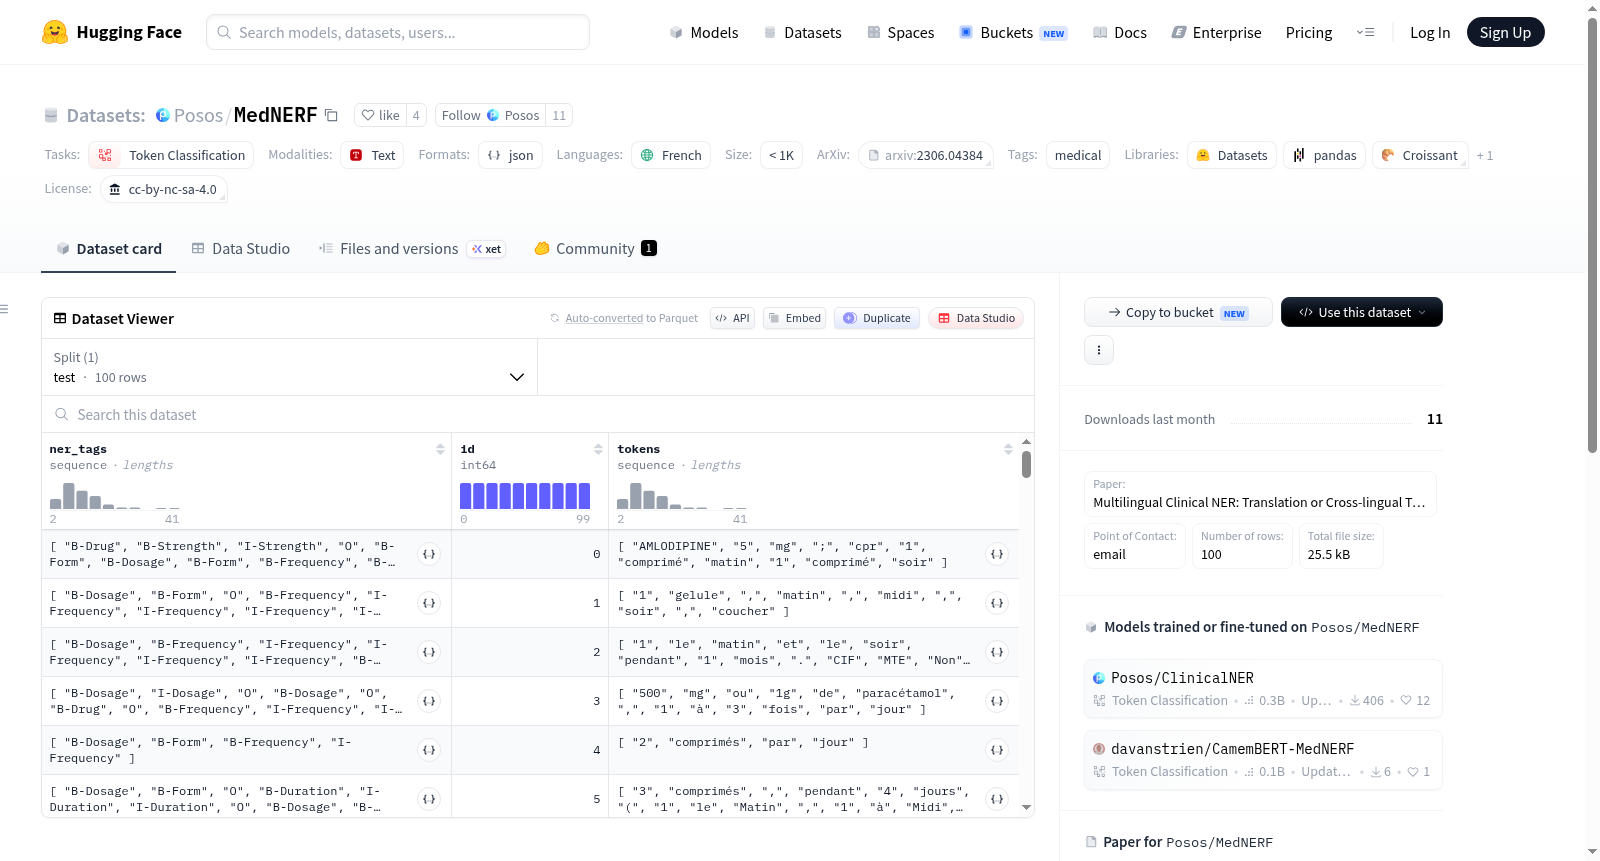Image resolution: width=1600 pixels, height=861 pixels.
Task: Filter by Token Classification task tag
Action: coord(171,155)
